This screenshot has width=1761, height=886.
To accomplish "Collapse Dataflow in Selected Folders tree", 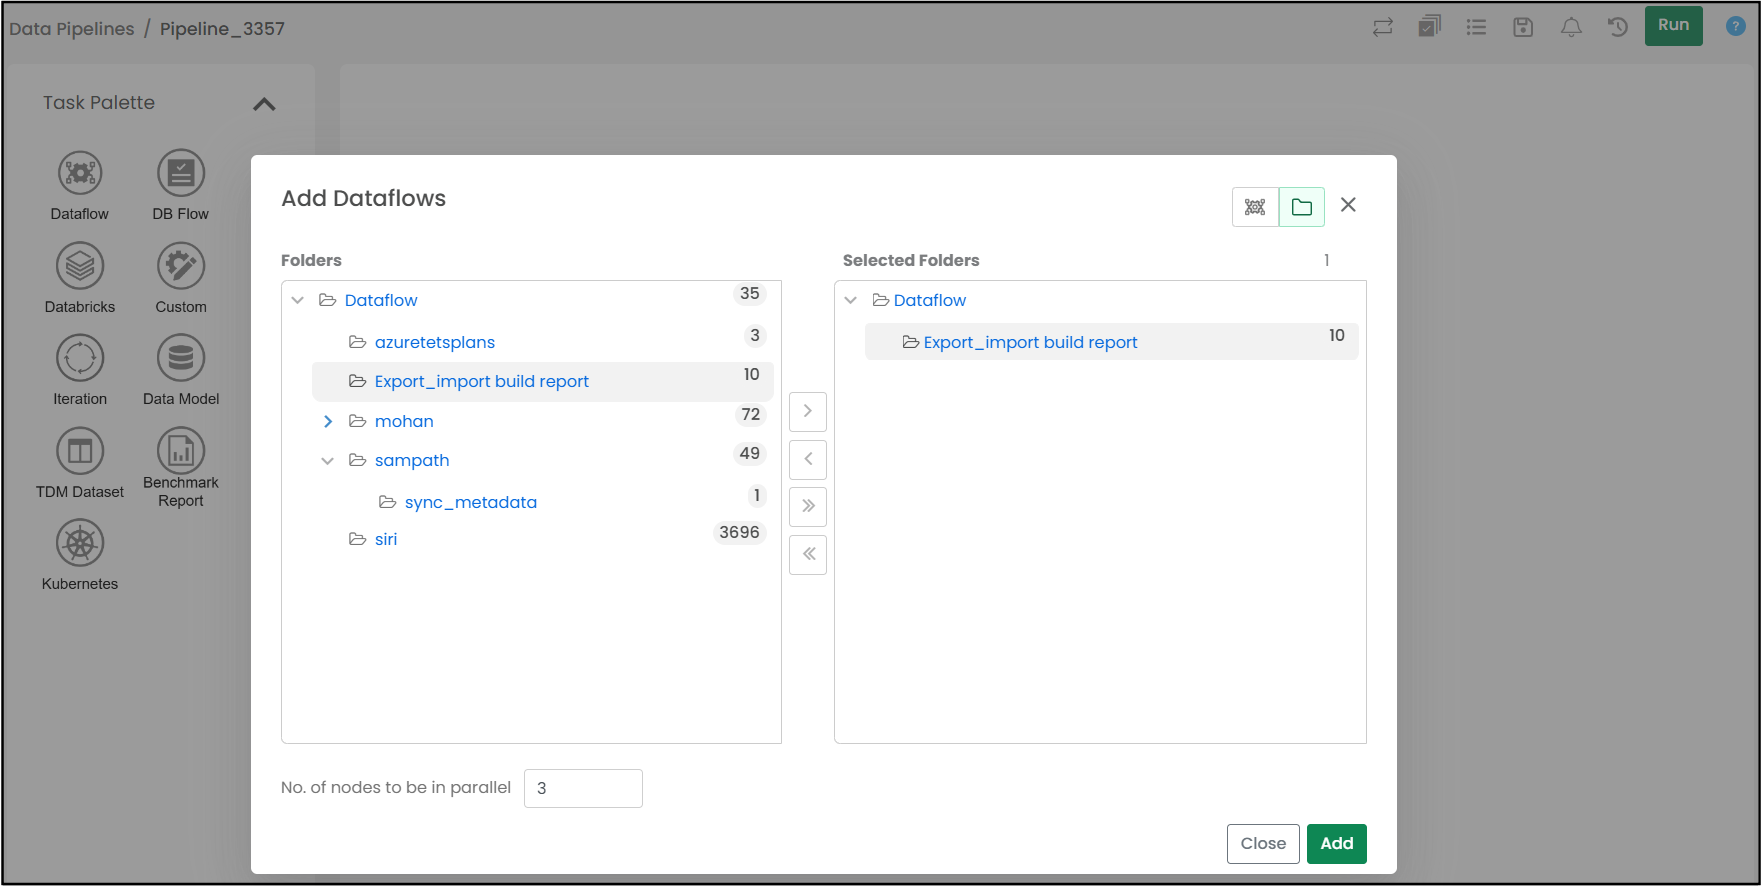I will (x=851, y=300).
